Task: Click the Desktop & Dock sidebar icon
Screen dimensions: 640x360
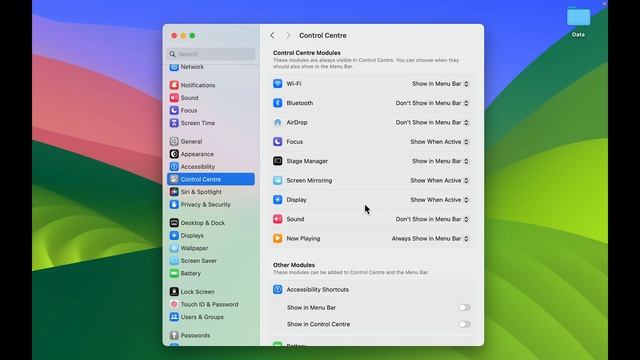Action: point(174,223)
